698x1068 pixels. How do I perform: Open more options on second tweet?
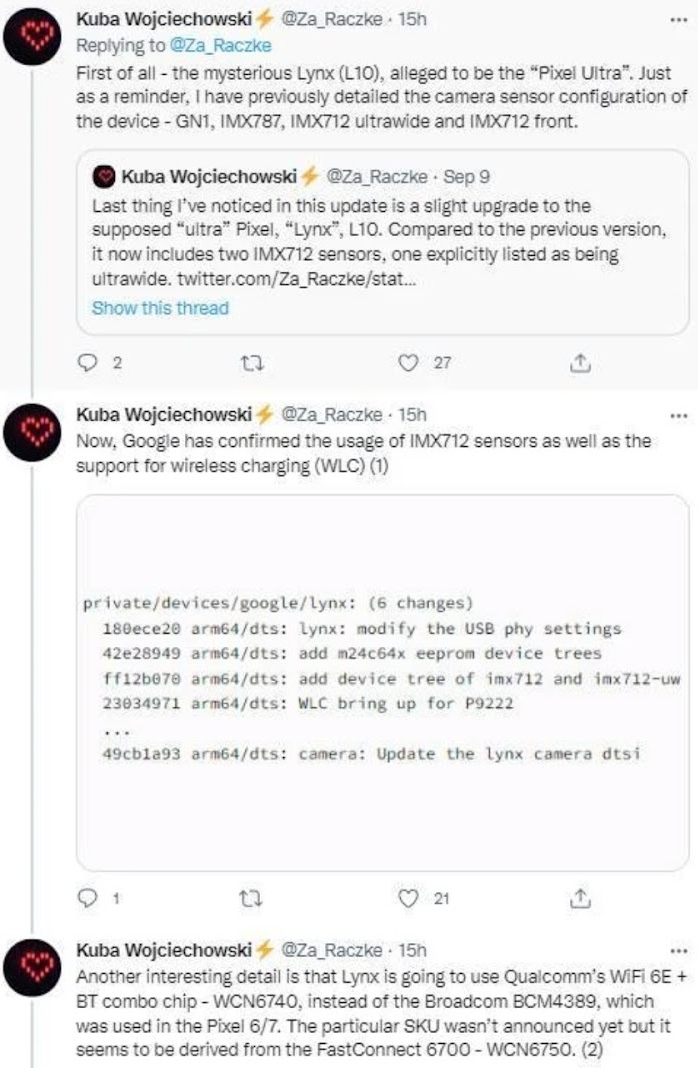coord(678,415)
